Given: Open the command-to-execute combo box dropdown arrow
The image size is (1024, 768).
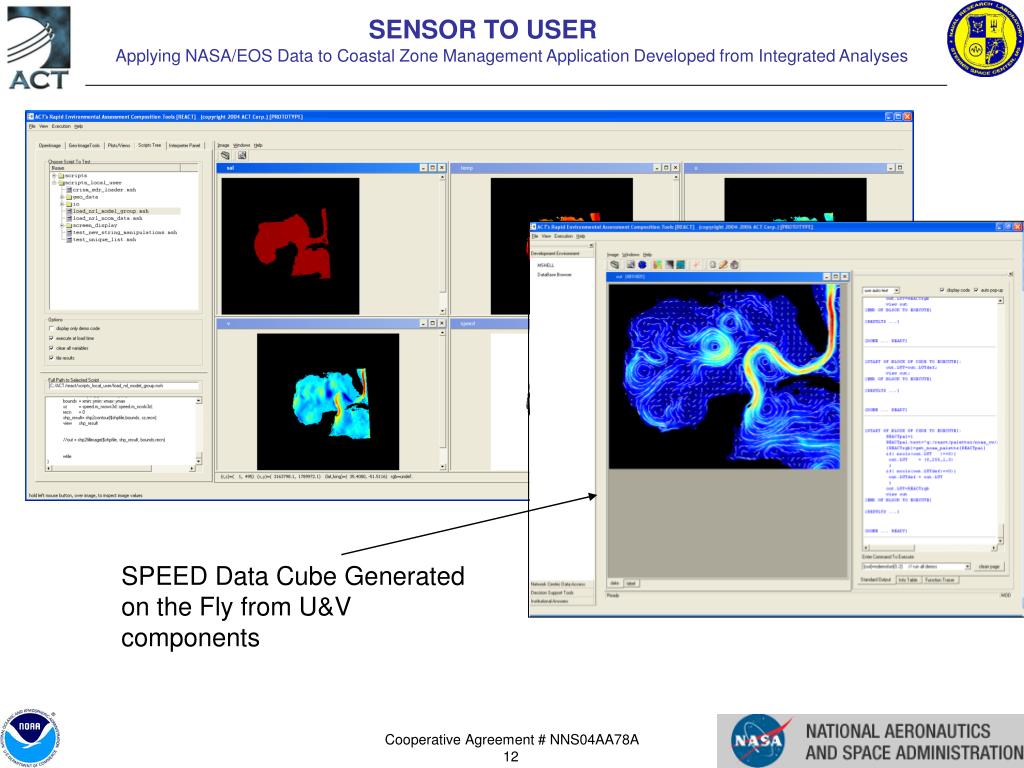Looking at the screenshot, I should pos(967,566).
